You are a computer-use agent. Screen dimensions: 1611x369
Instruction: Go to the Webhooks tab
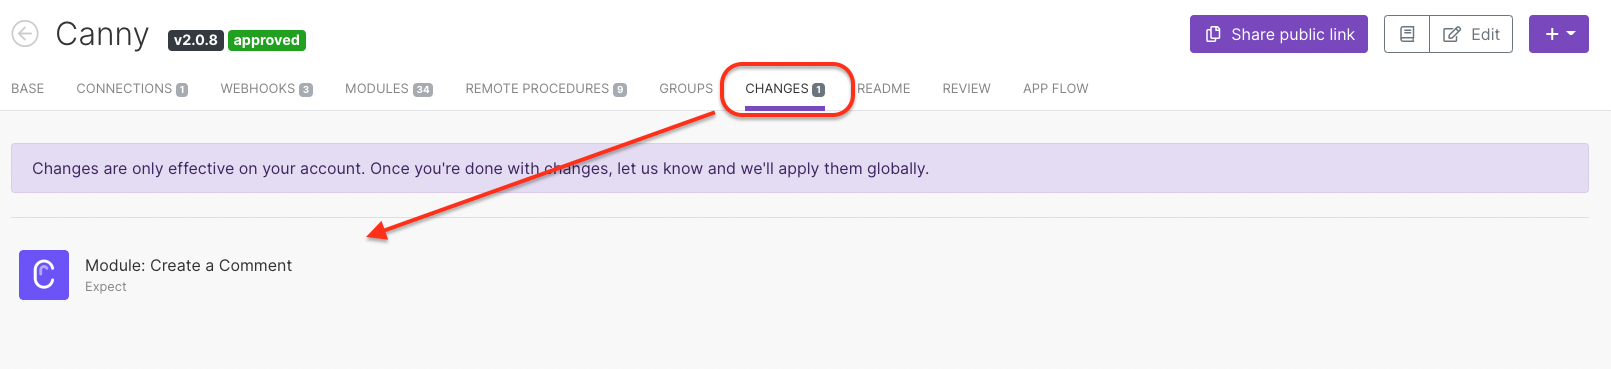coord(267,89)
